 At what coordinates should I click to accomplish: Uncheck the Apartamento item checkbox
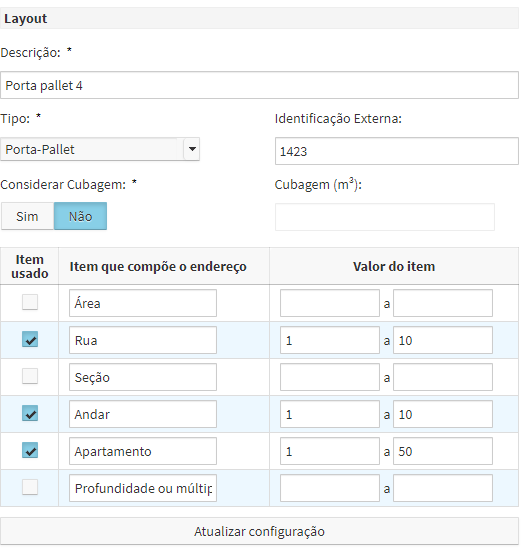(x=30, y=450)
